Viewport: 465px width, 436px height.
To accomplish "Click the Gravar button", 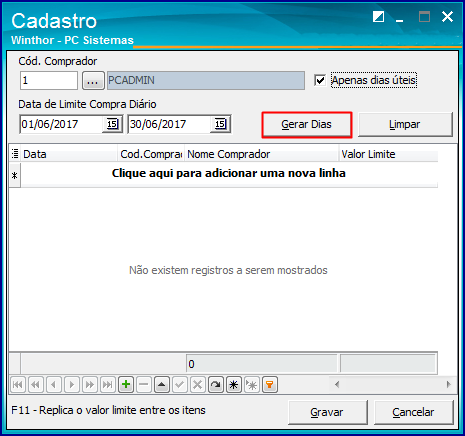I will [328, 412].
